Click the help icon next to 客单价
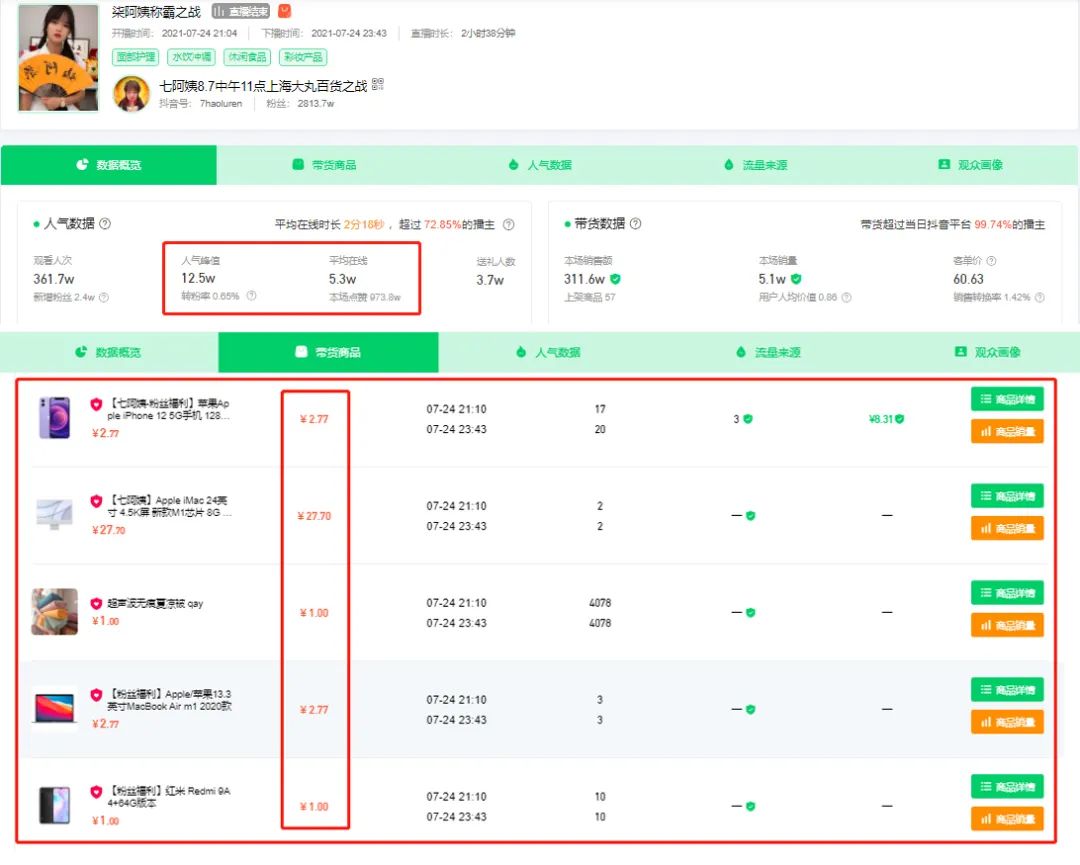Image resolution: width=1080 pixels, height=865 pixels. coord(991,261)
